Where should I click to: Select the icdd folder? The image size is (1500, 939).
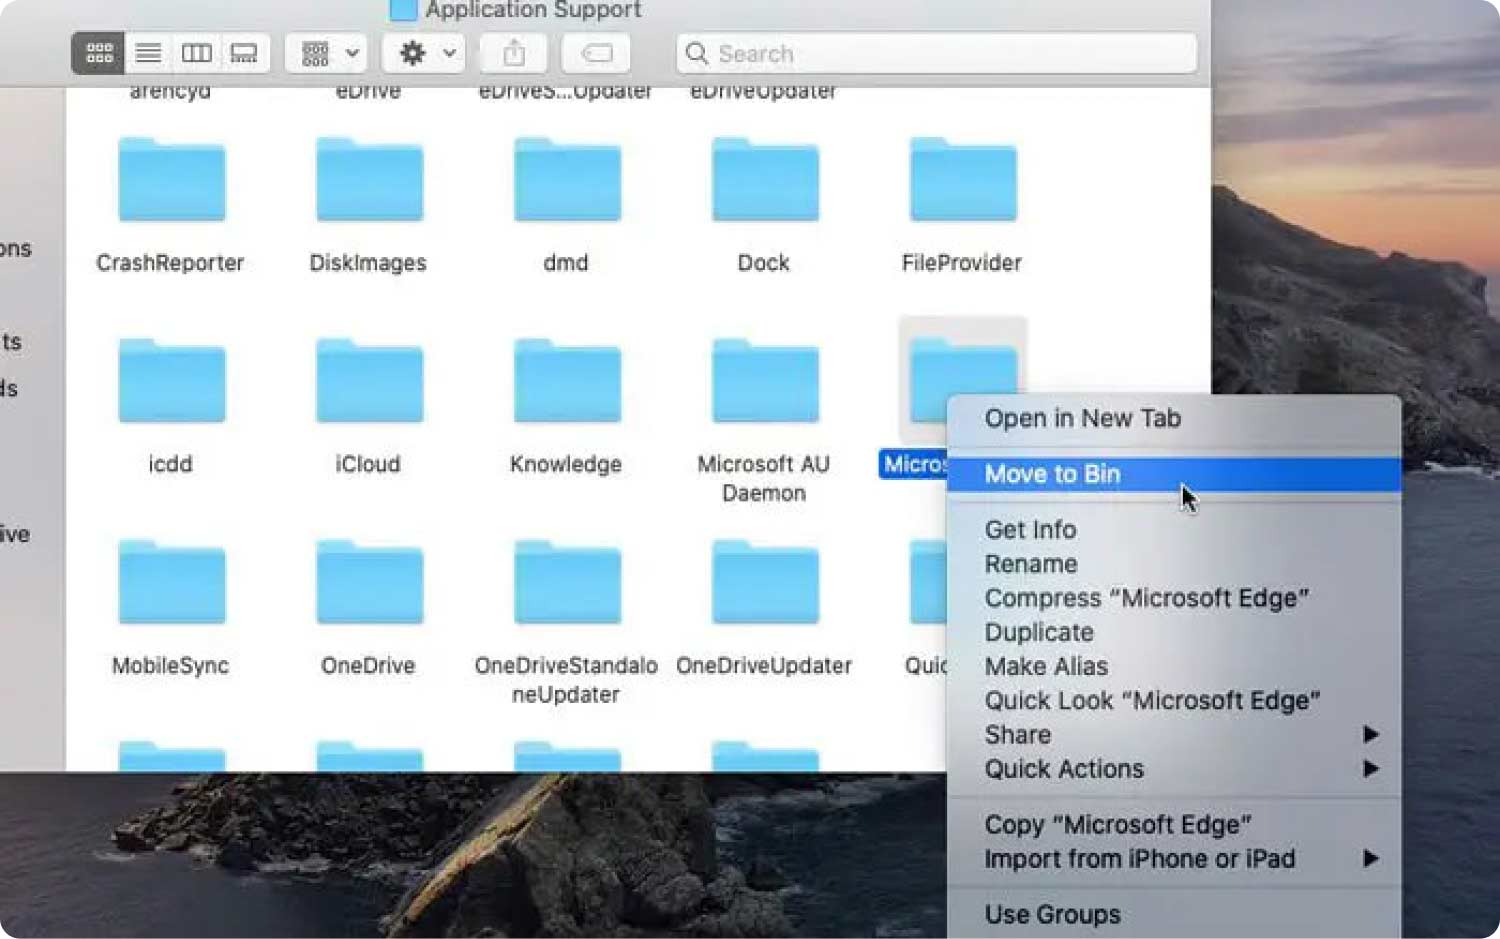pos(171,382)
